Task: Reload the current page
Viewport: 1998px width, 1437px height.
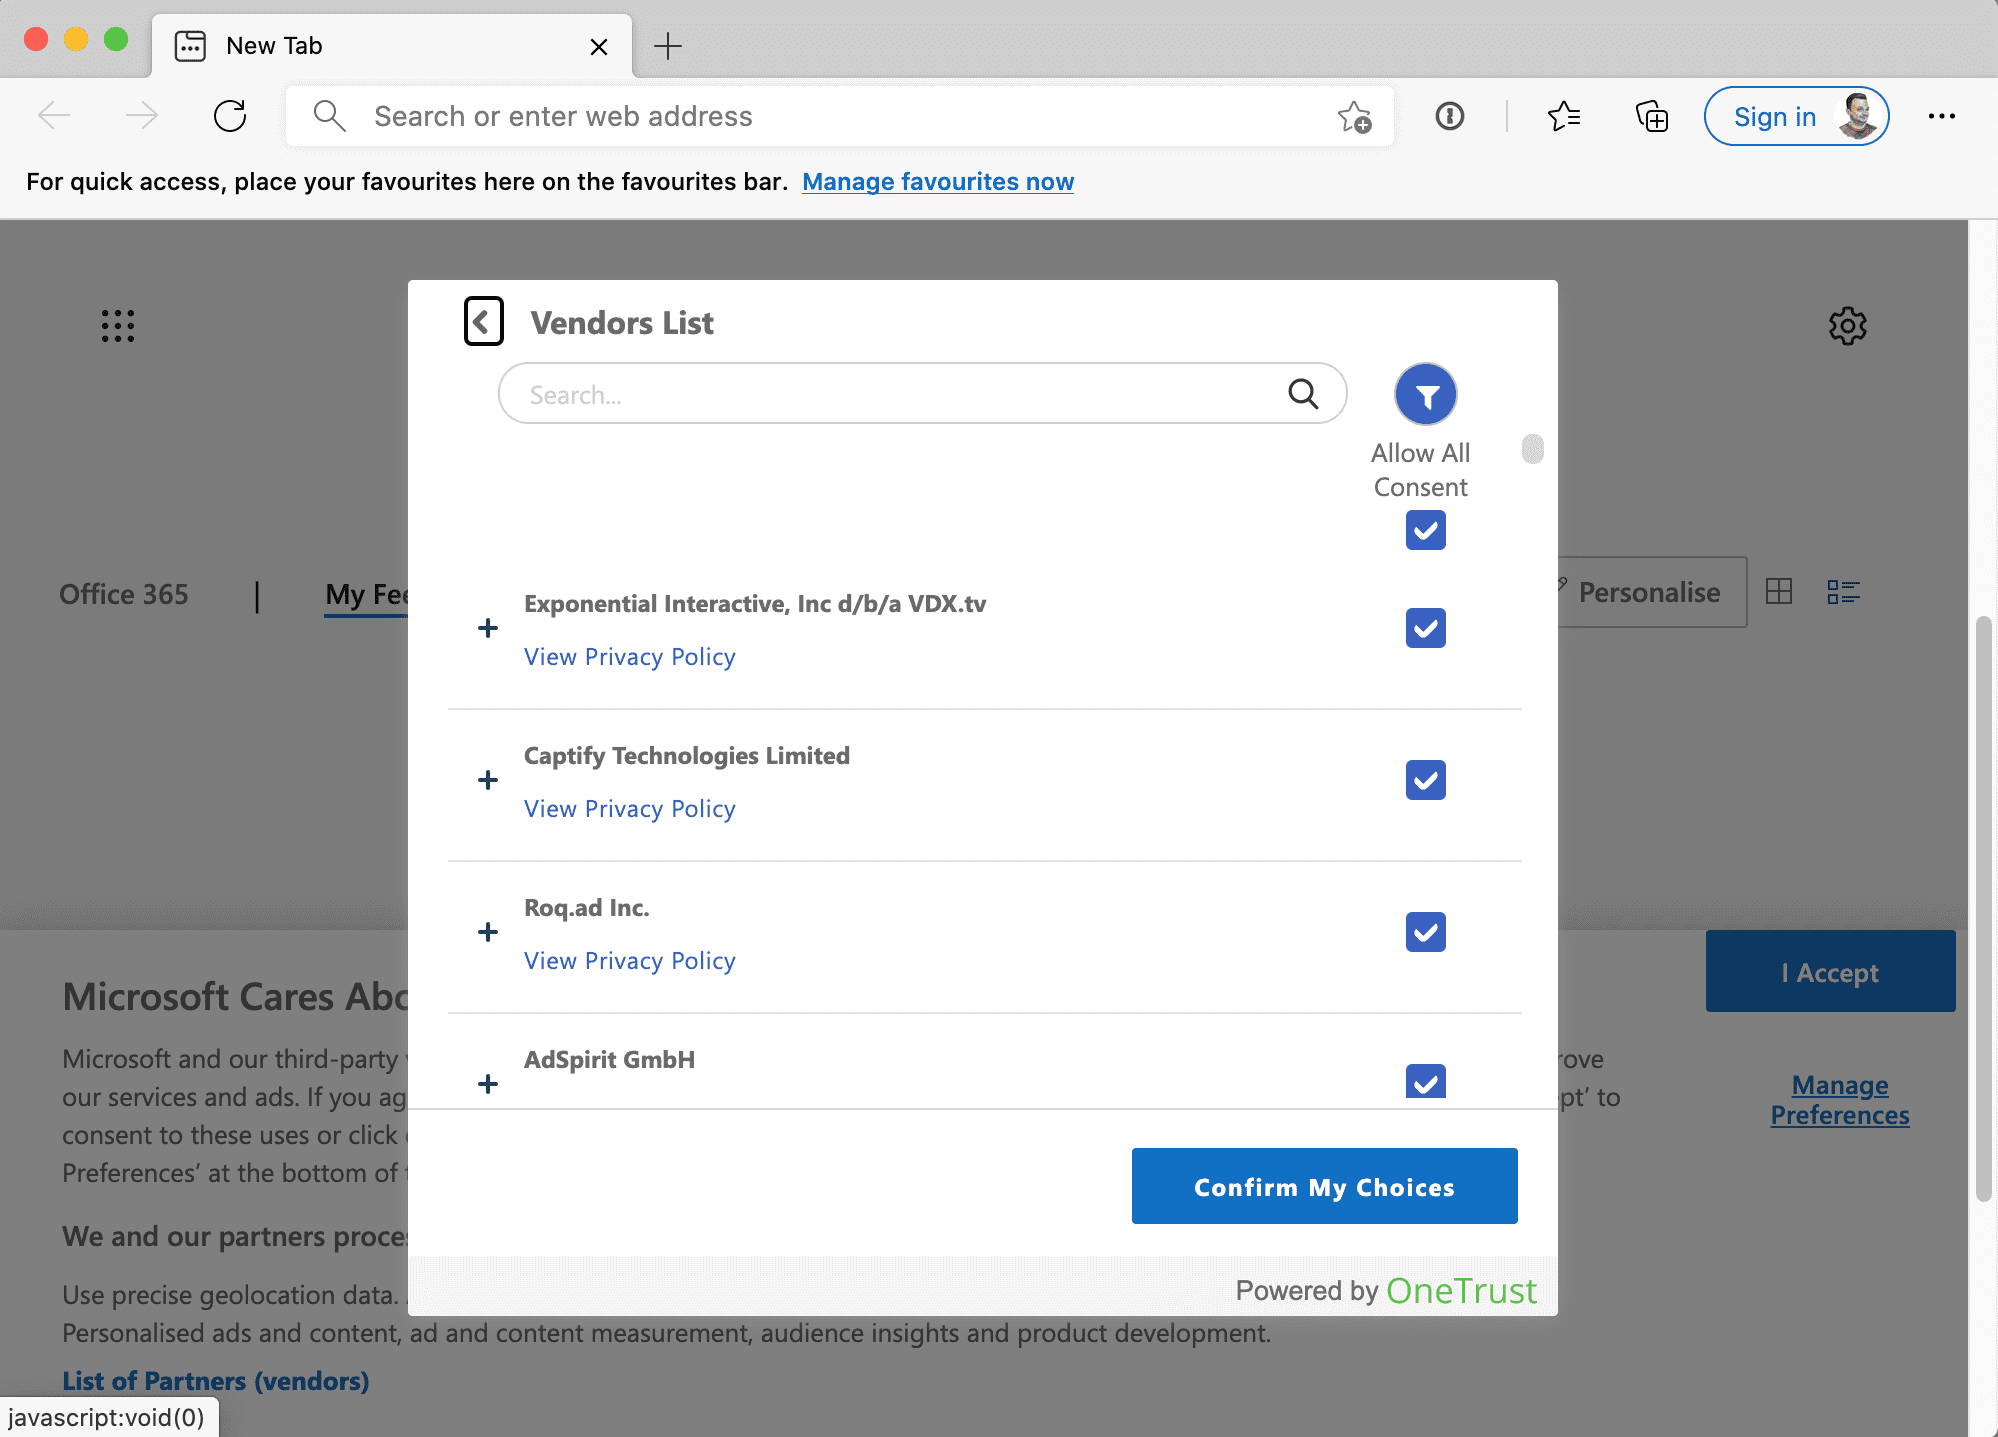Action: tap(230, 116)
